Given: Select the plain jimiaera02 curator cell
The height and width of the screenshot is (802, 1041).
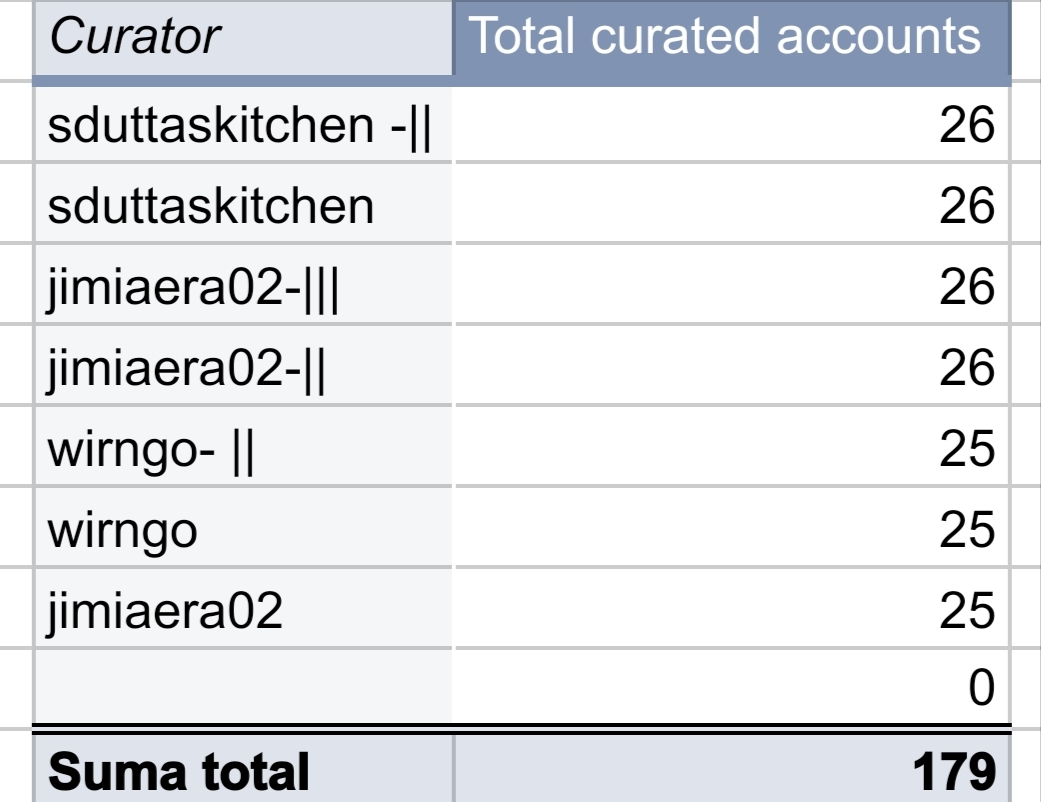Looking at the screenshot, I should click(243, 610).
